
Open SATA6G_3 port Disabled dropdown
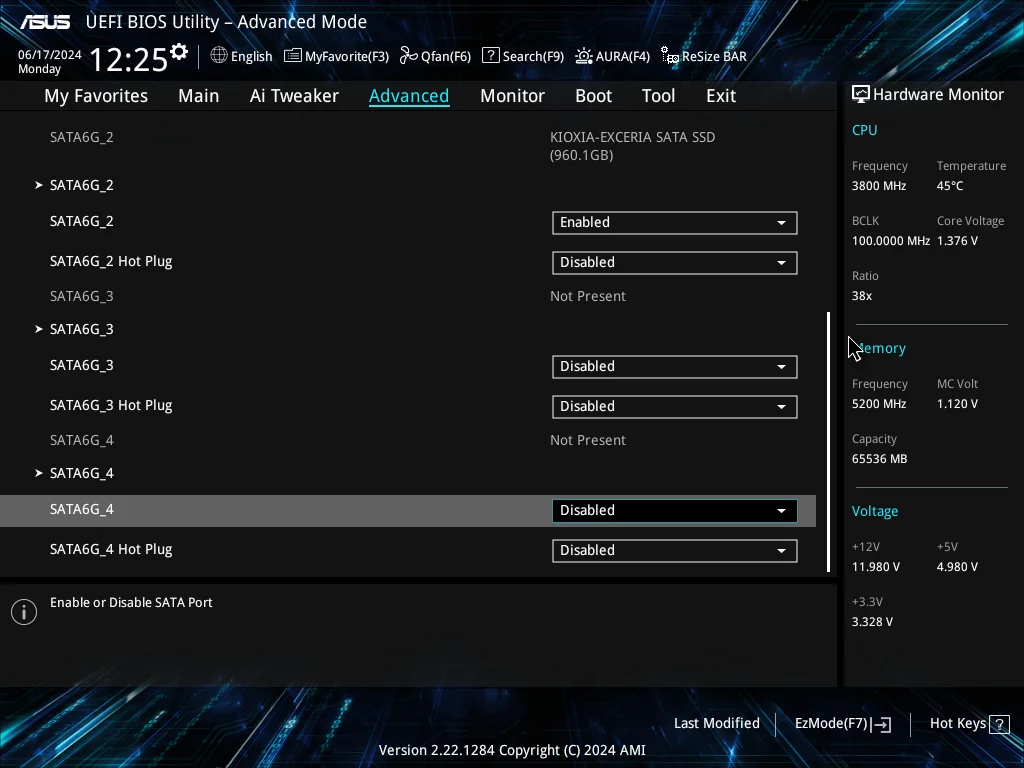[x=675, y=366]
